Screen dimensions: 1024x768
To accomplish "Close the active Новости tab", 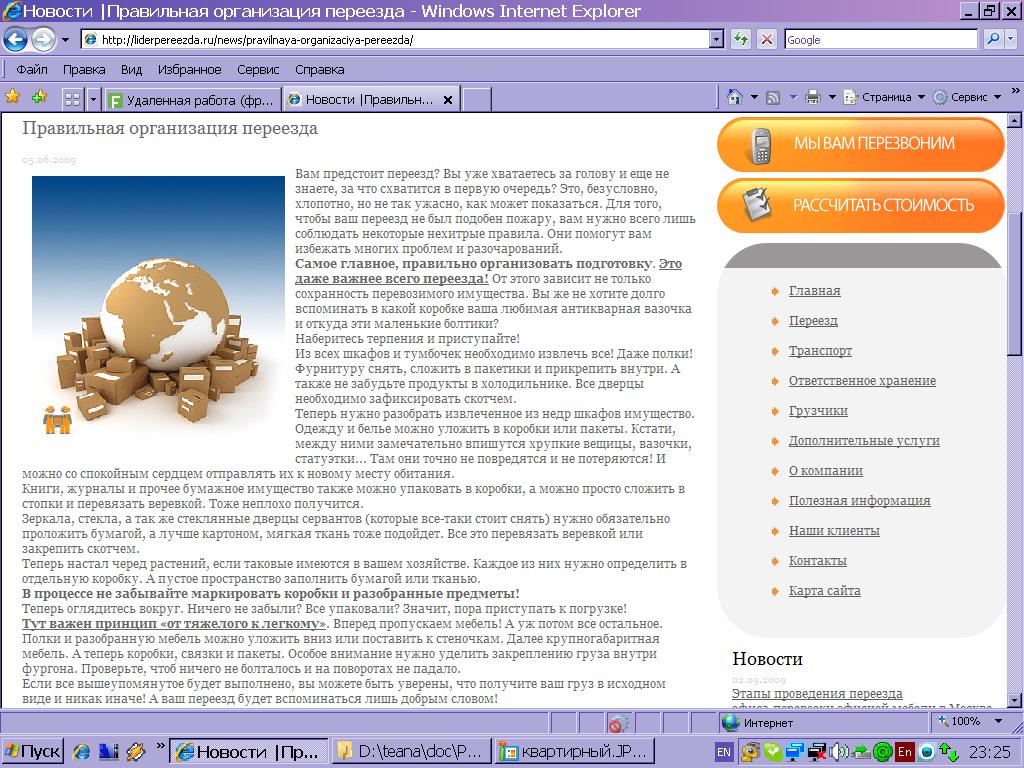I will tap(448, 100).
